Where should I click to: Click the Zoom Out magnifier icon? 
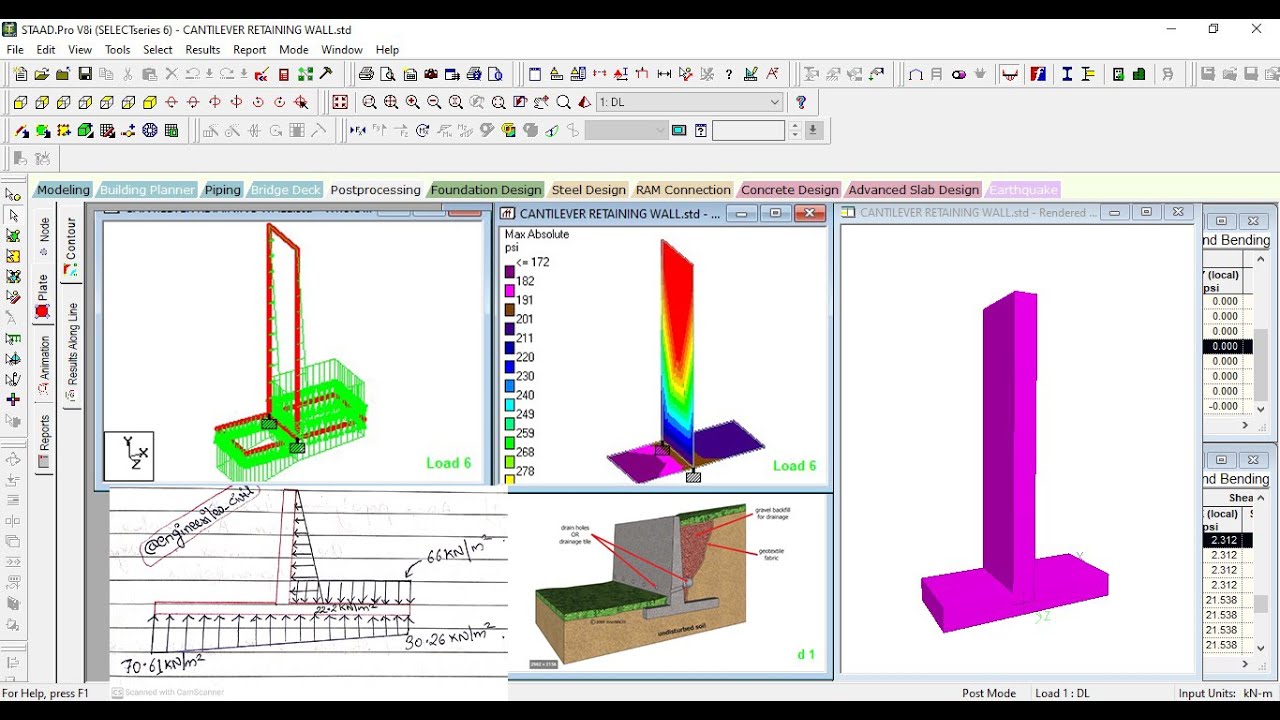point(434,102)
